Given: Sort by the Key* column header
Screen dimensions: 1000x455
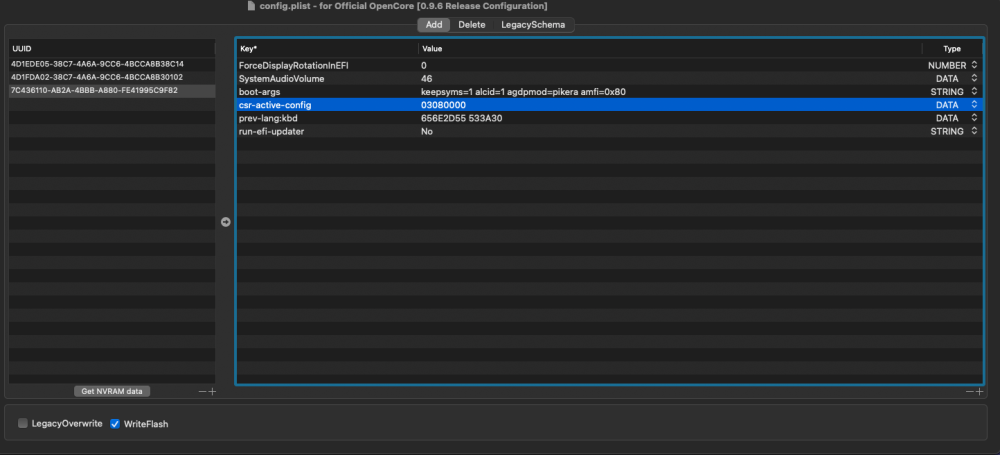Looking at the screenshot, I should pos(327,49).
